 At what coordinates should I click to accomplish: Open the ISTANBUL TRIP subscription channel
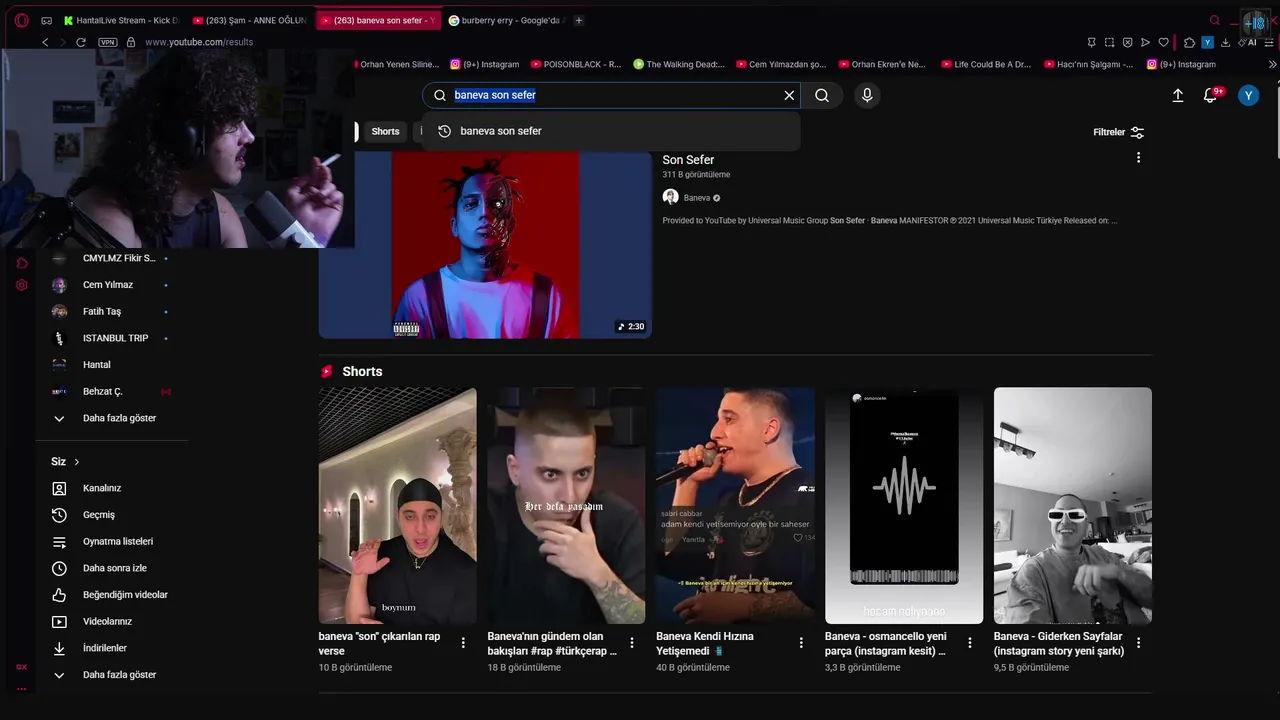point(111,338)
